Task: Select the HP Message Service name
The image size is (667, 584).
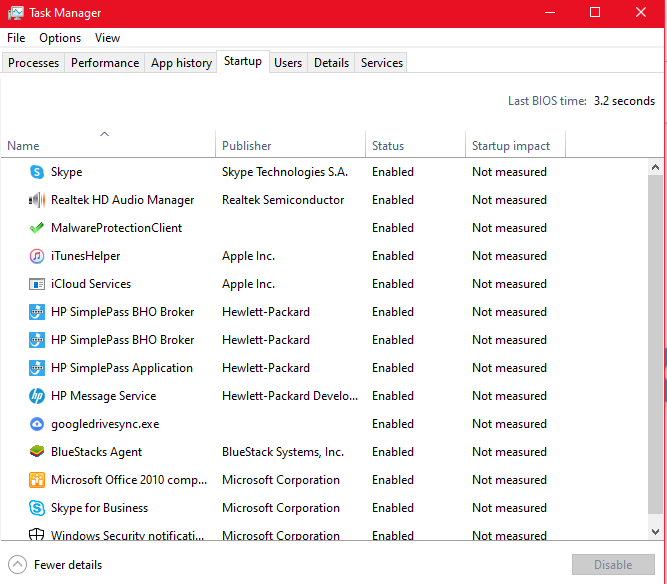Action: tap(103, 396)
